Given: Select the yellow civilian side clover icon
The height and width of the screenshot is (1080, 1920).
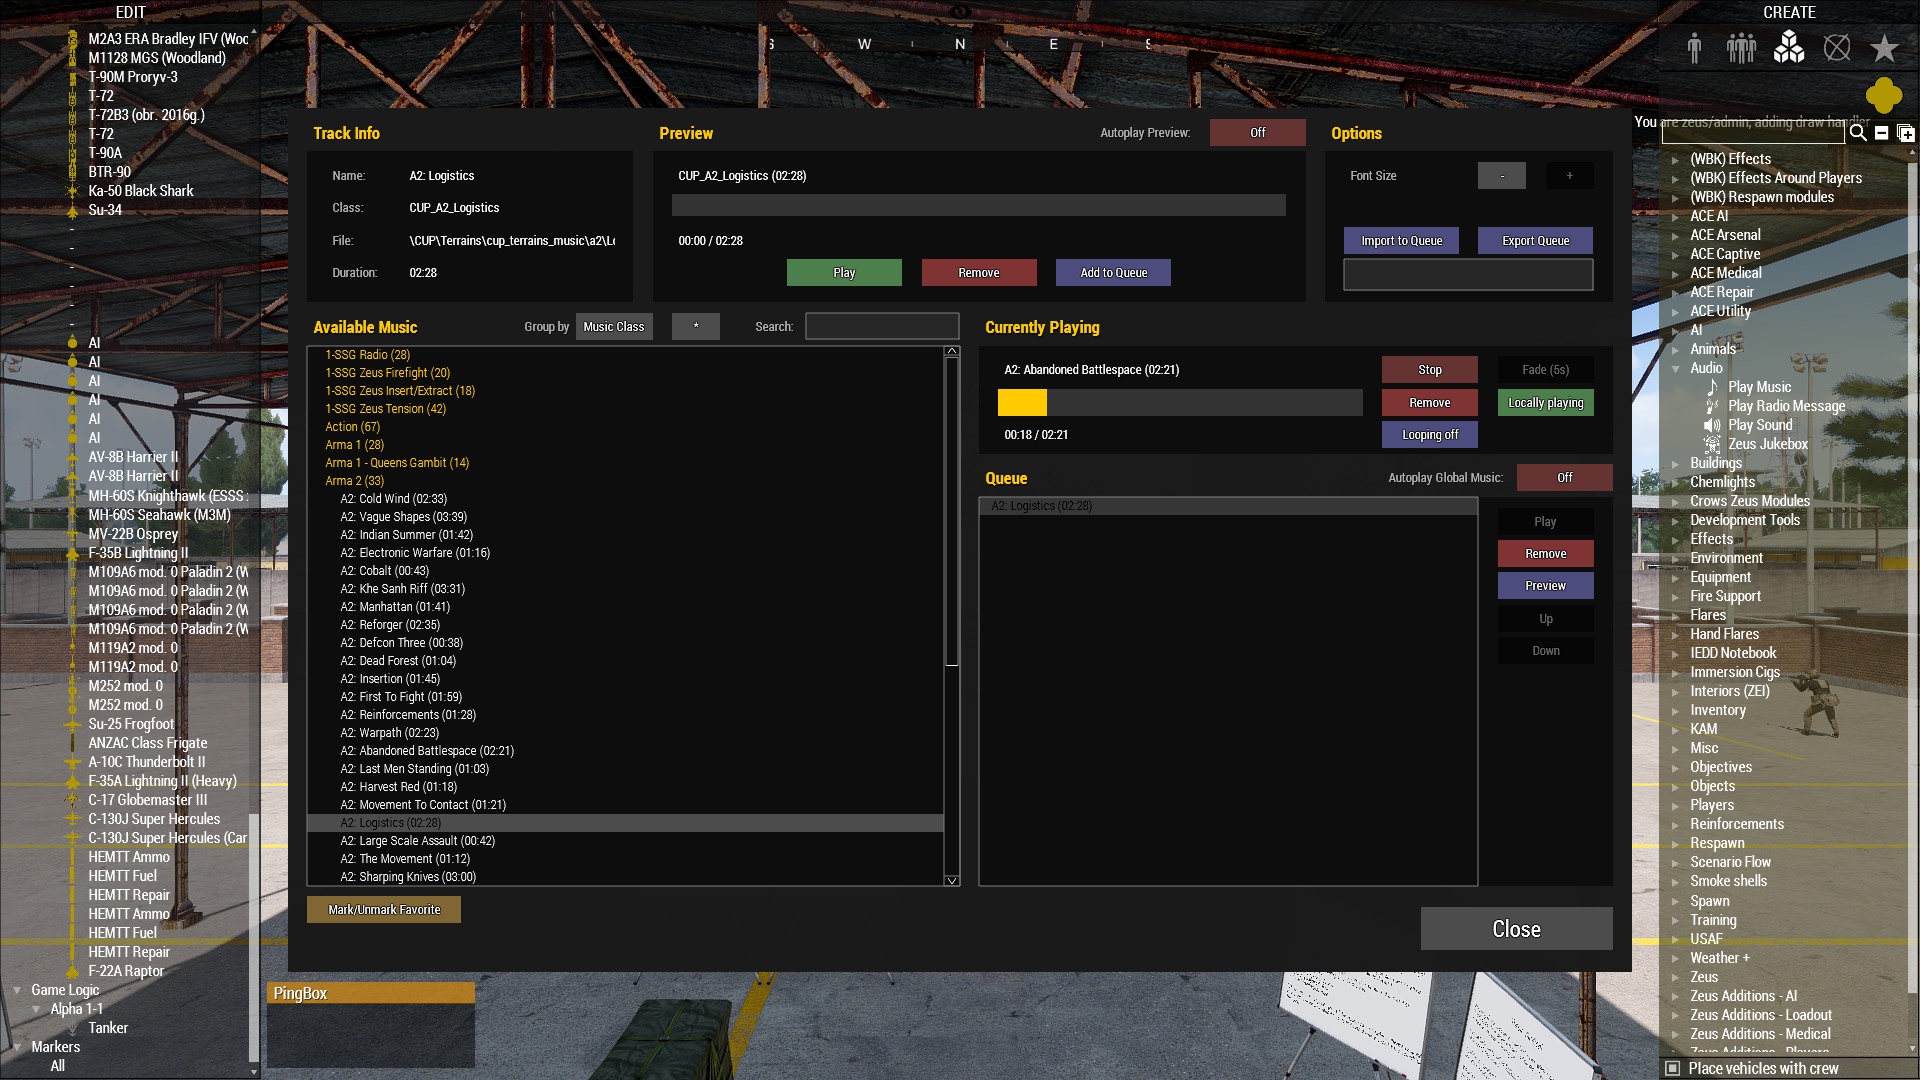Looking at the screenshot, I should pyautogui.click(x=1884, y=95).
